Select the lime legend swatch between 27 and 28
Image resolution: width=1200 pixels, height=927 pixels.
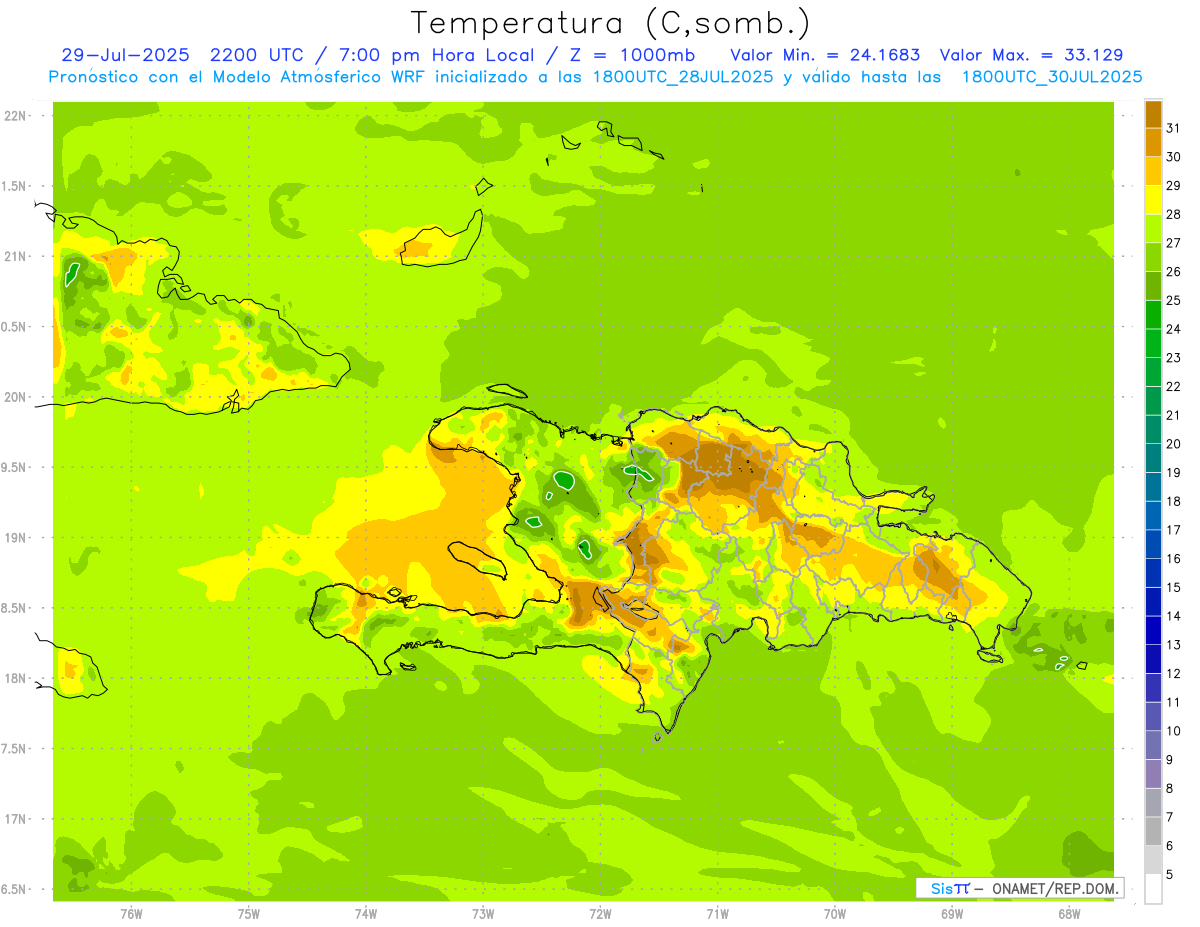click(1153, 228)
